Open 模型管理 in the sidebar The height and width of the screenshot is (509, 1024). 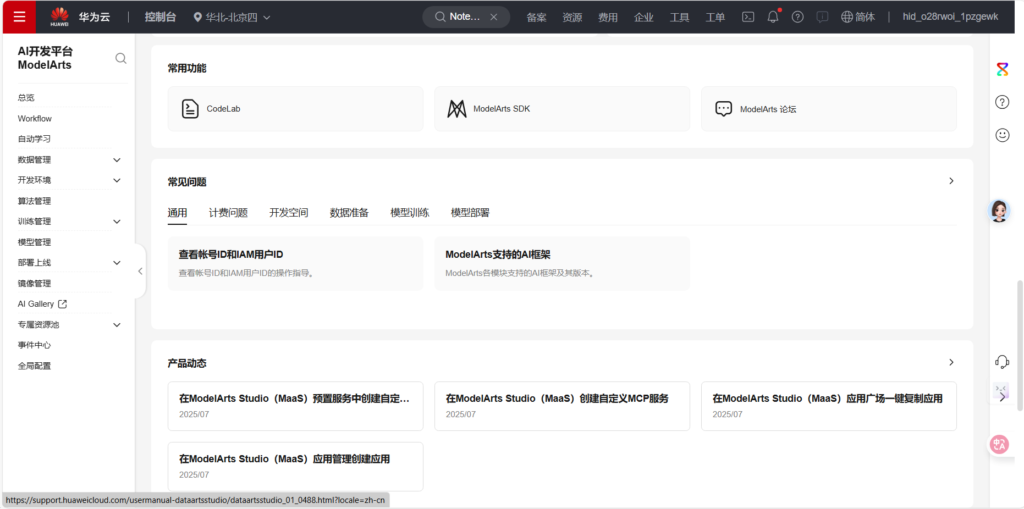tap(34, 242)
